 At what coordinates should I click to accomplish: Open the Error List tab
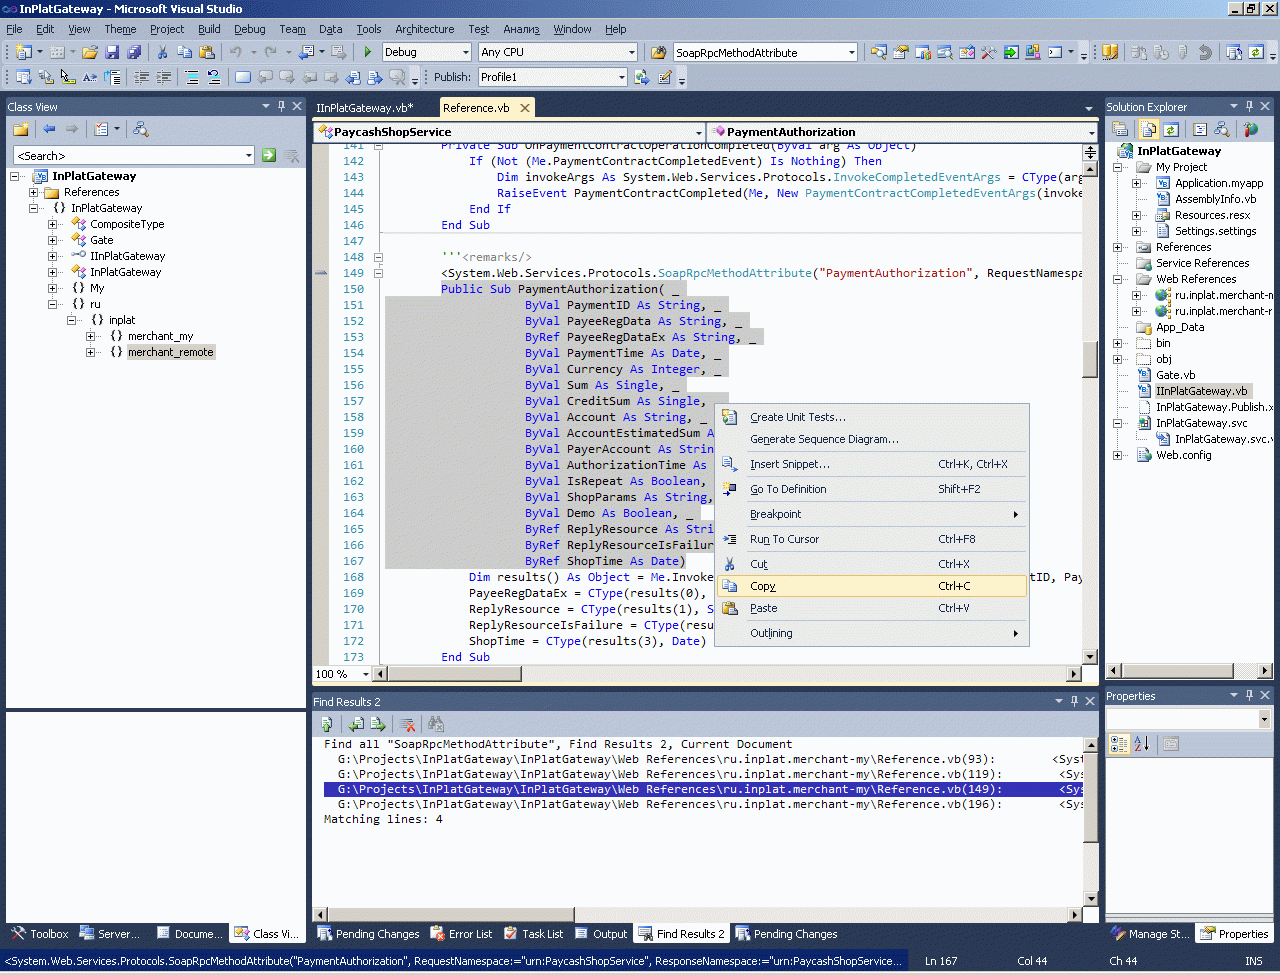coord(461,934)
